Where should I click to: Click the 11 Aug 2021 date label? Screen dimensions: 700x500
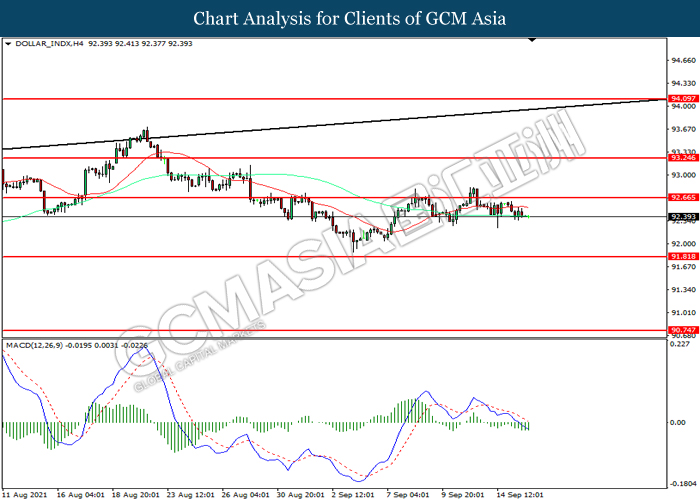(27, 495)
